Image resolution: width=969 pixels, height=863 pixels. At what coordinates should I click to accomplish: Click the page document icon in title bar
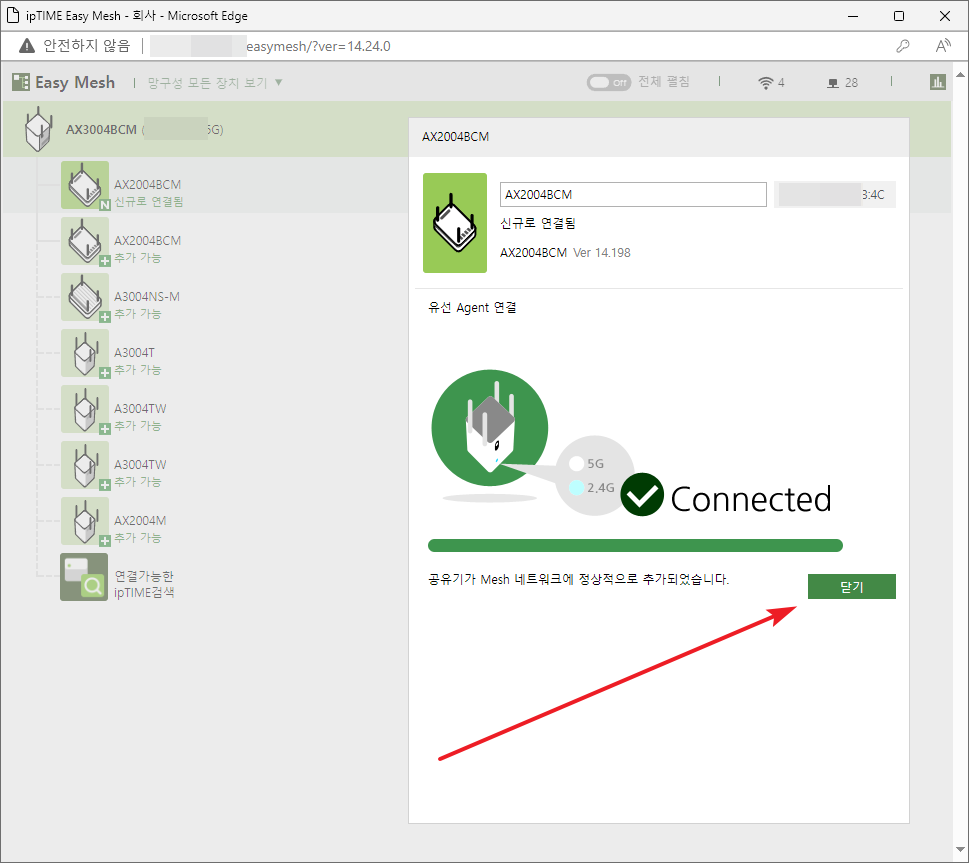[12, 15]
